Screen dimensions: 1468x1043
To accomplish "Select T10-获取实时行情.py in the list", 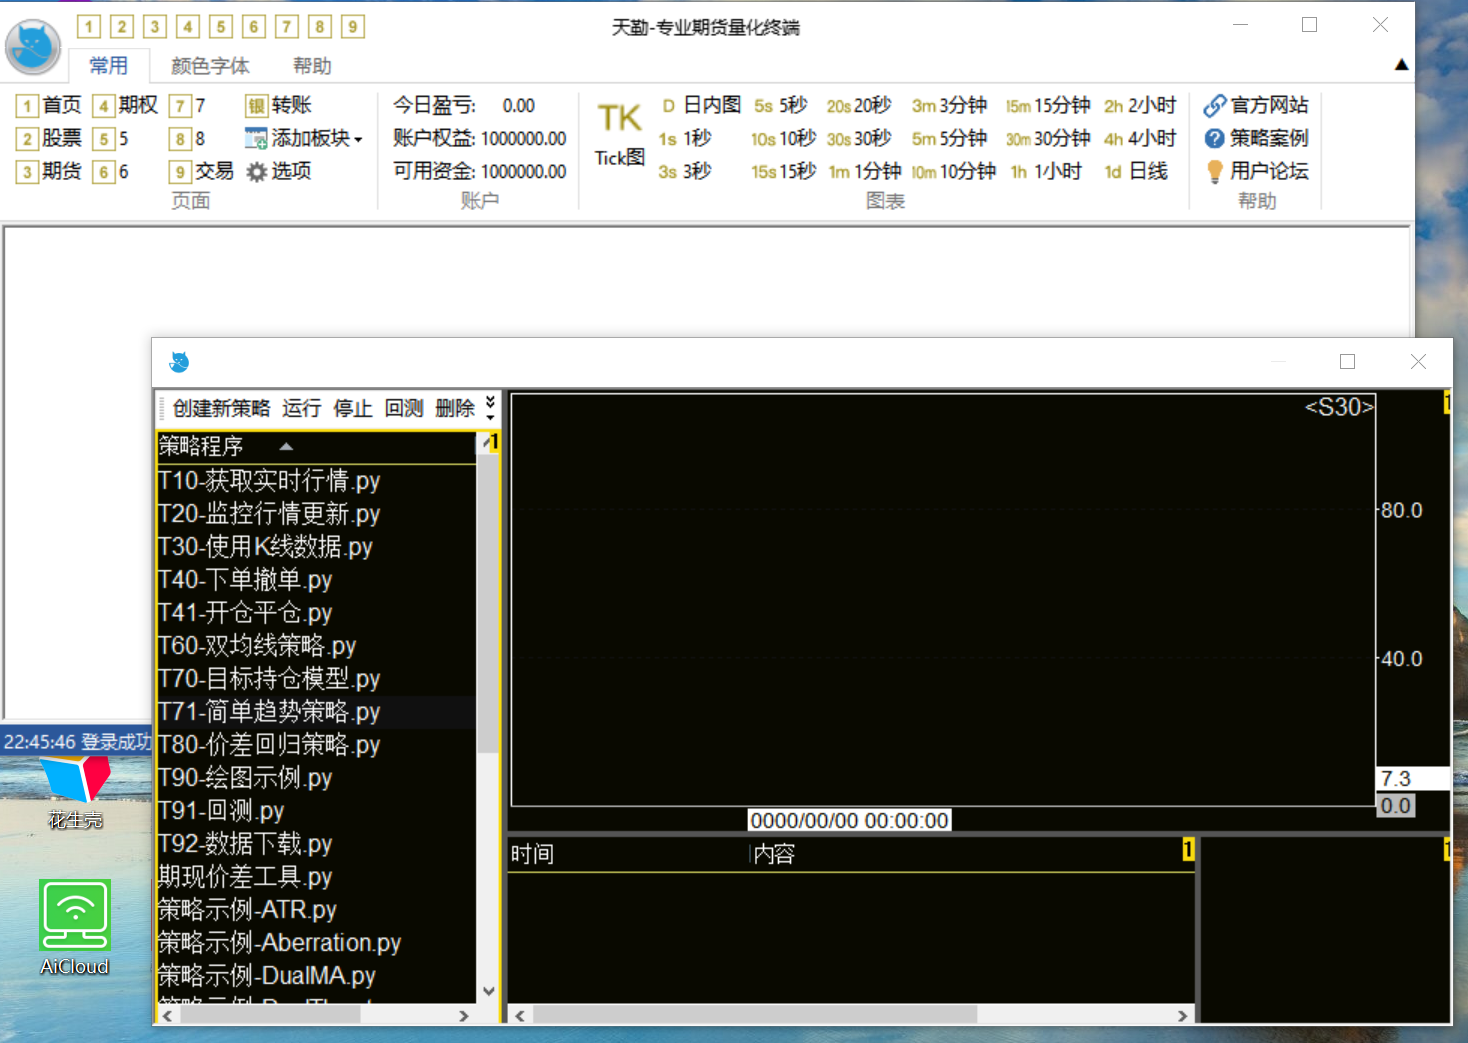I will (316, 481).
